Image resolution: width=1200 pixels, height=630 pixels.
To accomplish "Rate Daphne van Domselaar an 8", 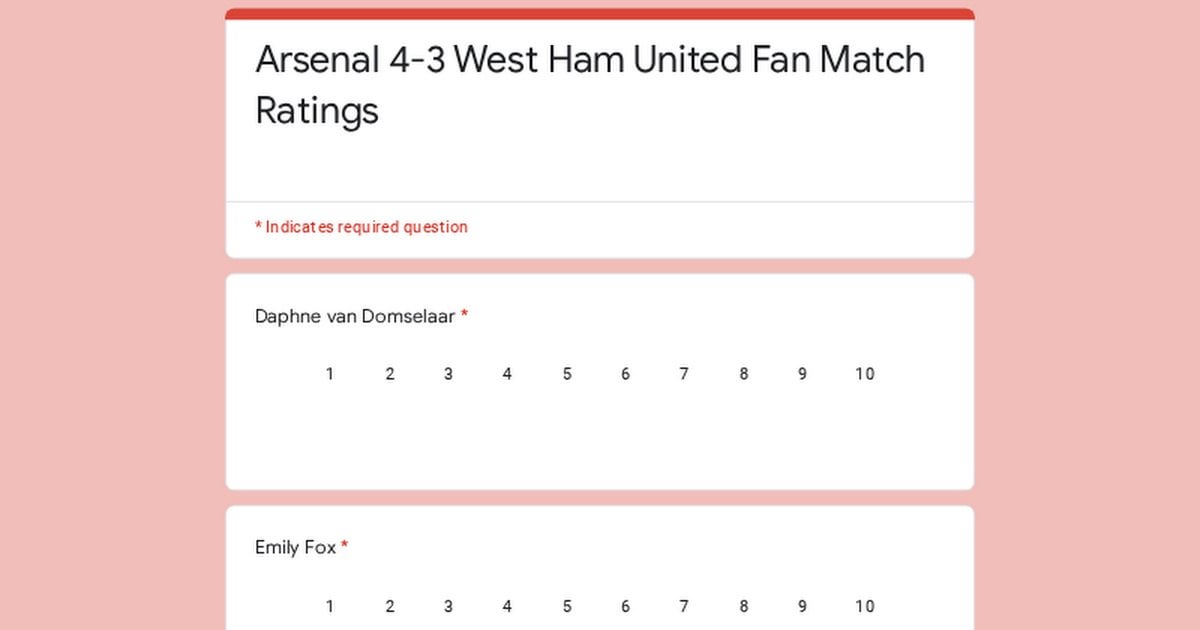I will click(x=743, y=374).
